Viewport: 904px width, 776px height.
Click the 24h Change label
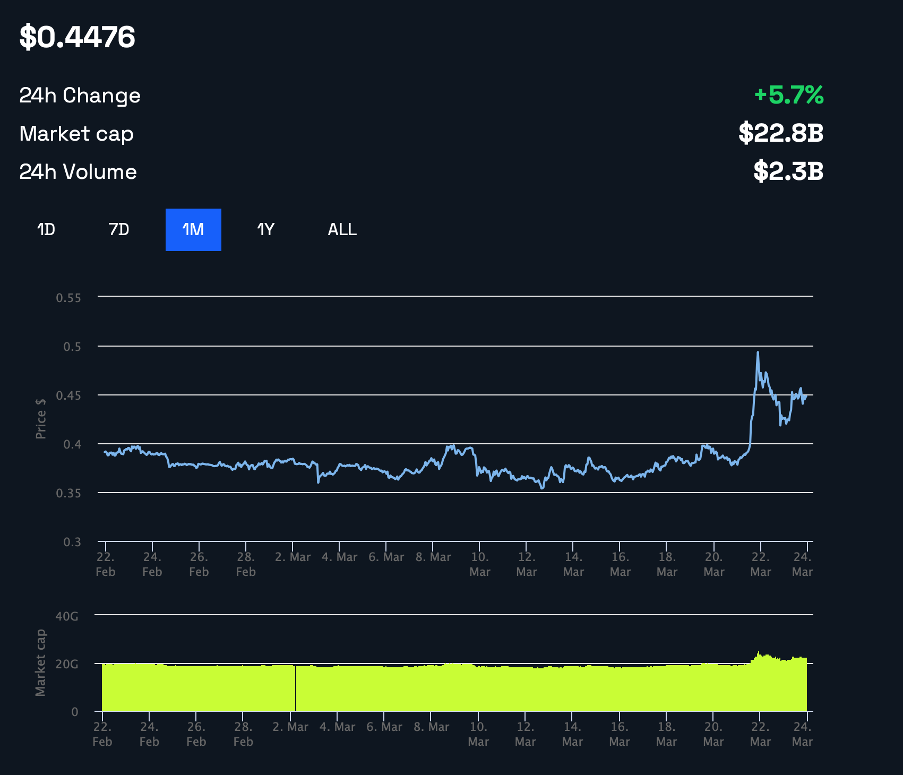click(x=80, y=95)
